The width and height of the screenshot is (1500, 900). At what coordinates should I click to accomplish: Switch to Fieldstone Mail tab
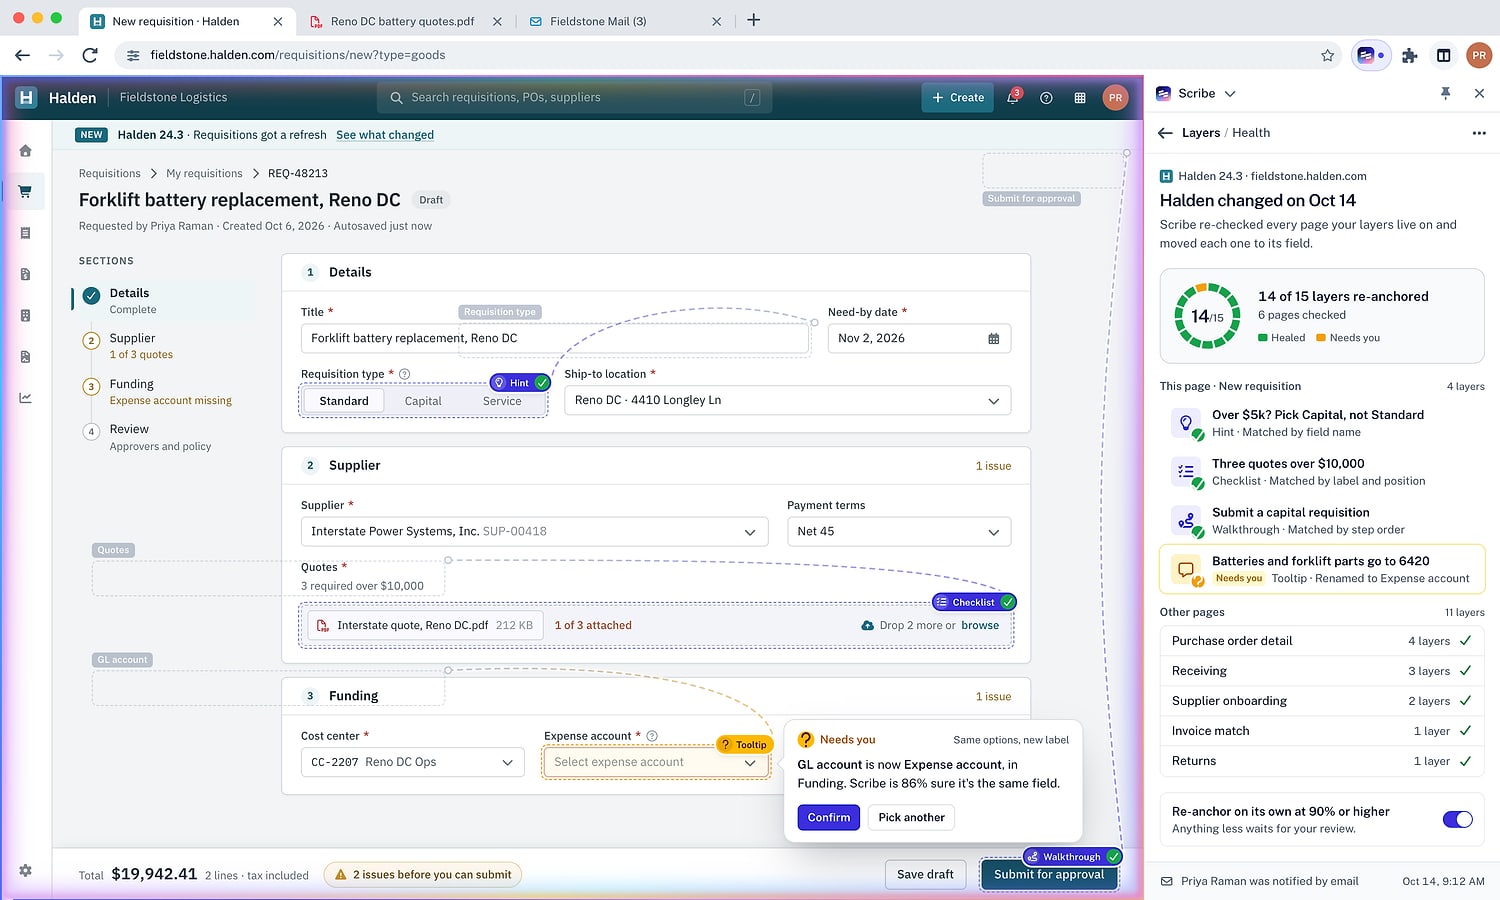pyautogui.click(x=625, y=21)
